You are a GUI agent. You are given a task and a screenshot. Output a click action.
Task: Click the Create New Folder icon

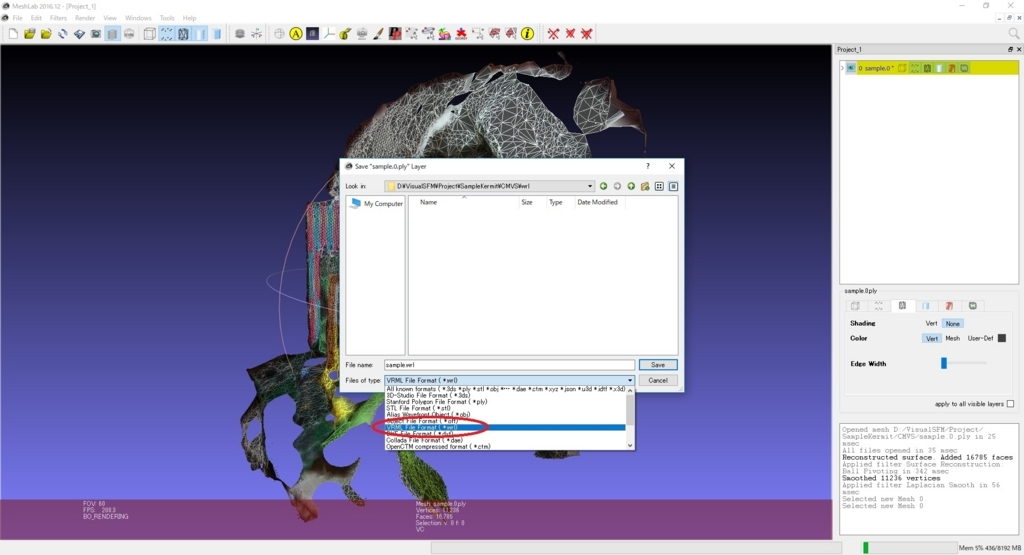[645, 186]
